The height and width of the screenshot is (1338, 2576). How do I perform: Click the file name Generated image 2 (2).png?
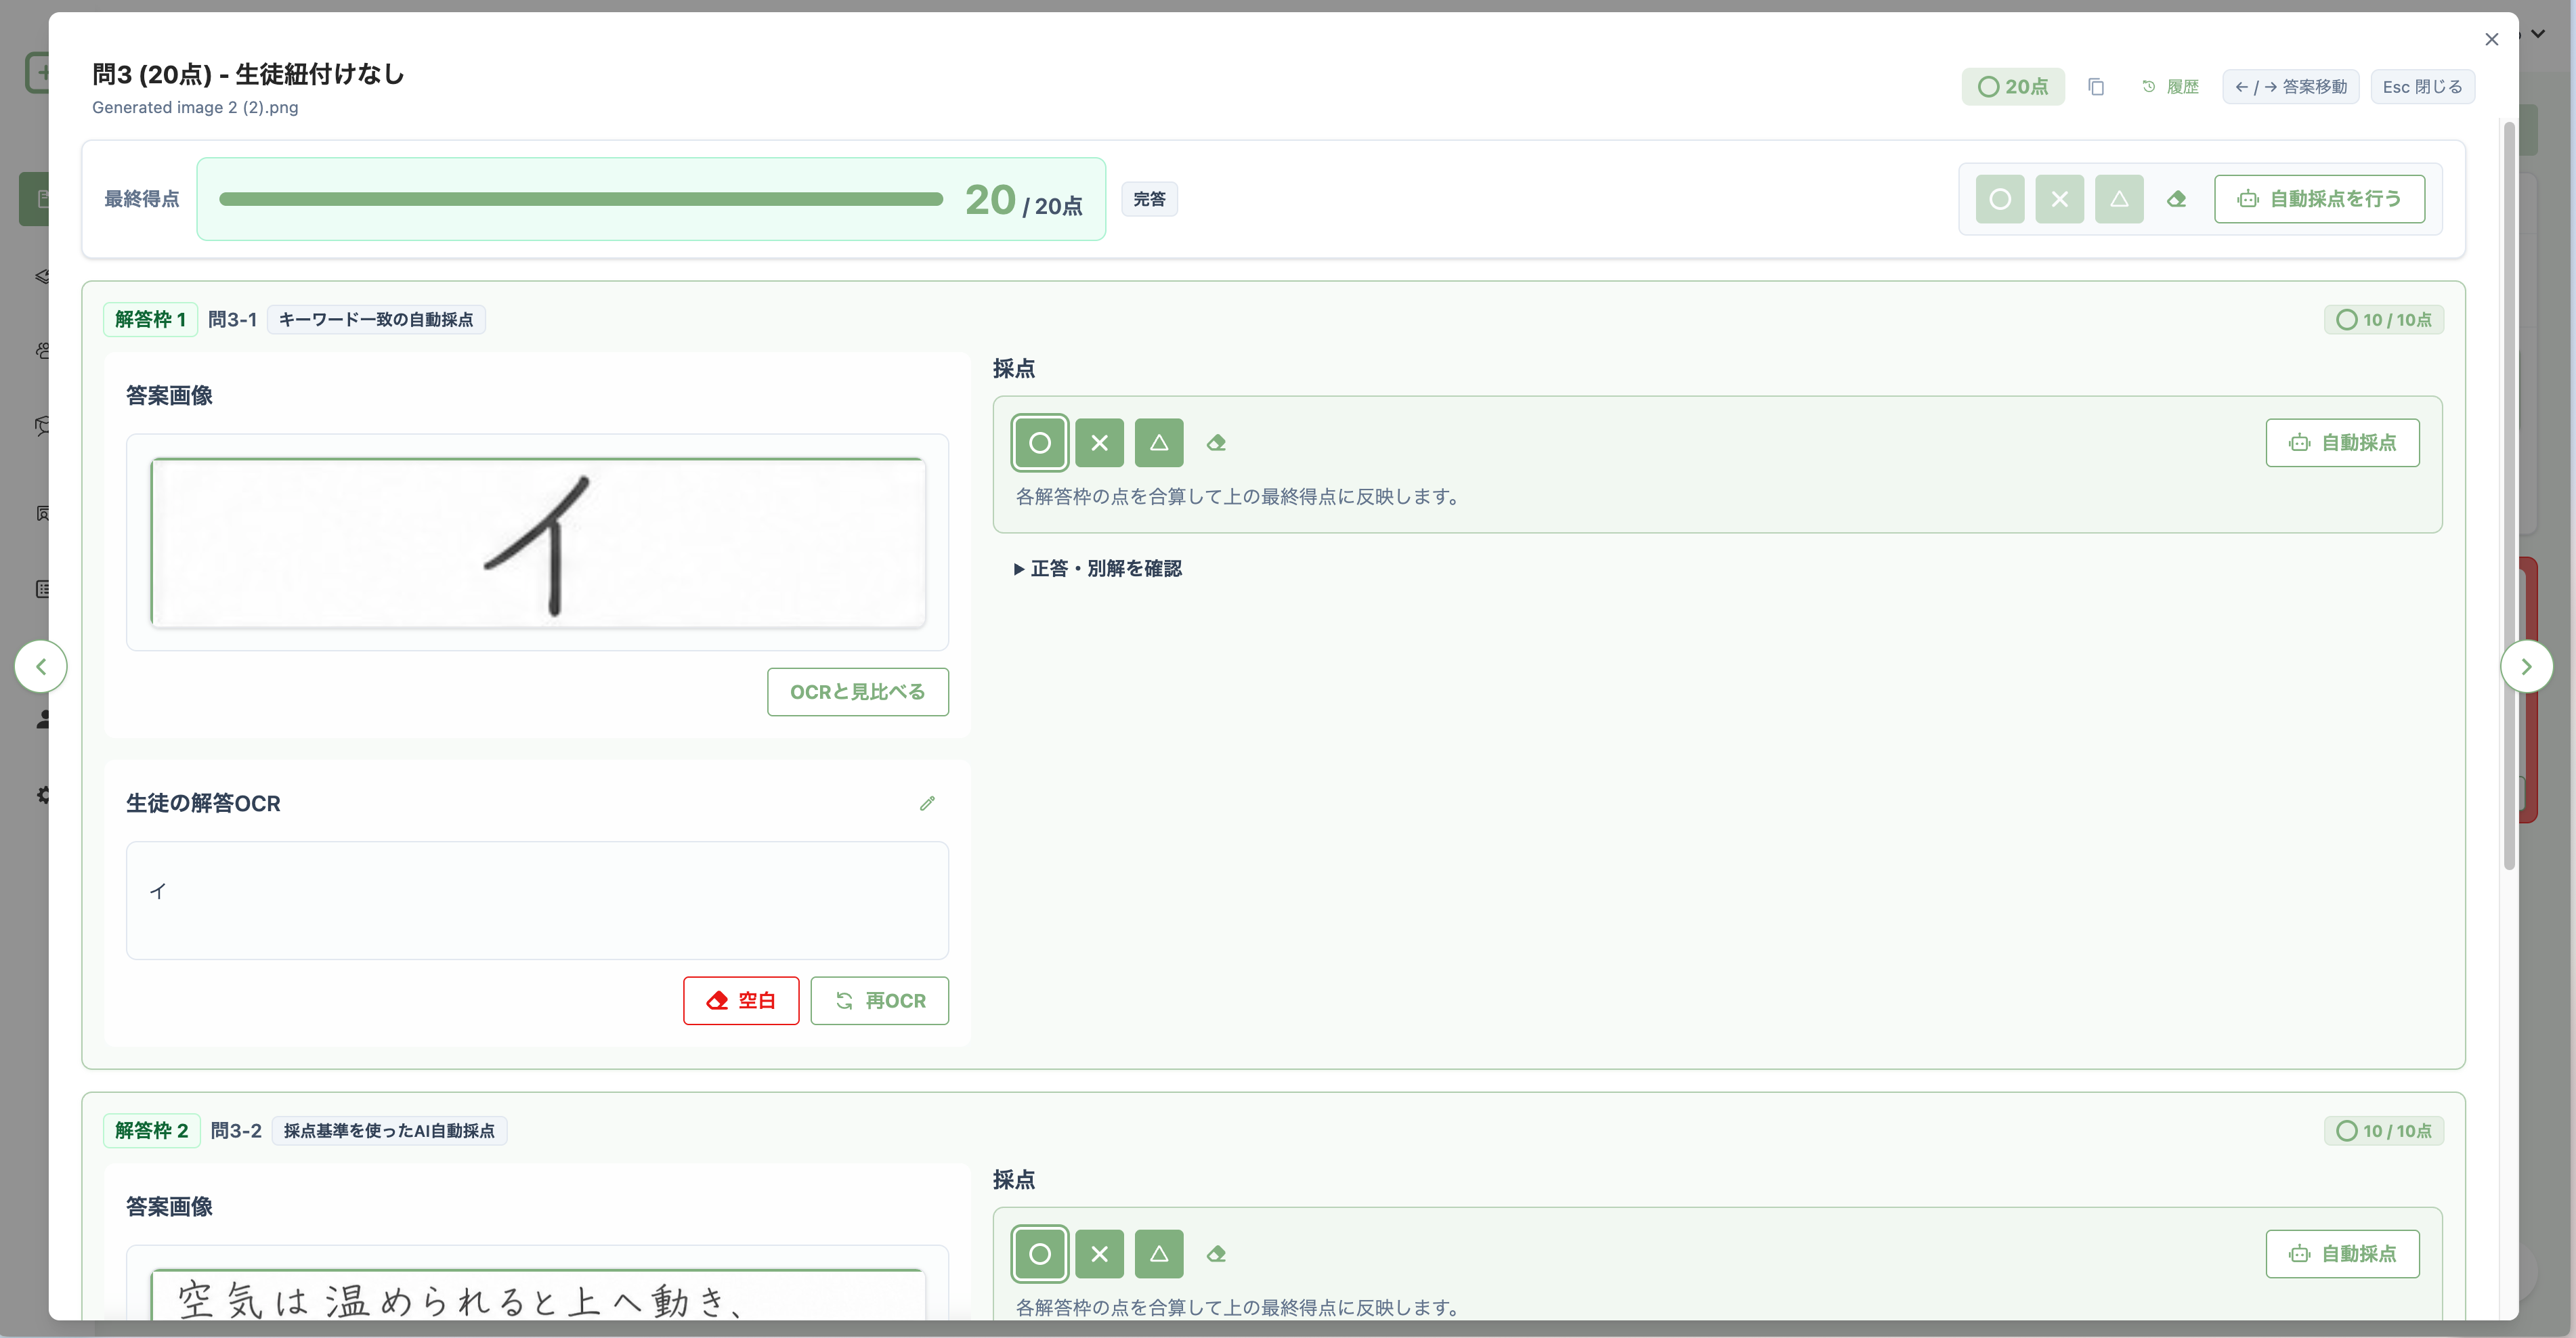pos(195,107)
